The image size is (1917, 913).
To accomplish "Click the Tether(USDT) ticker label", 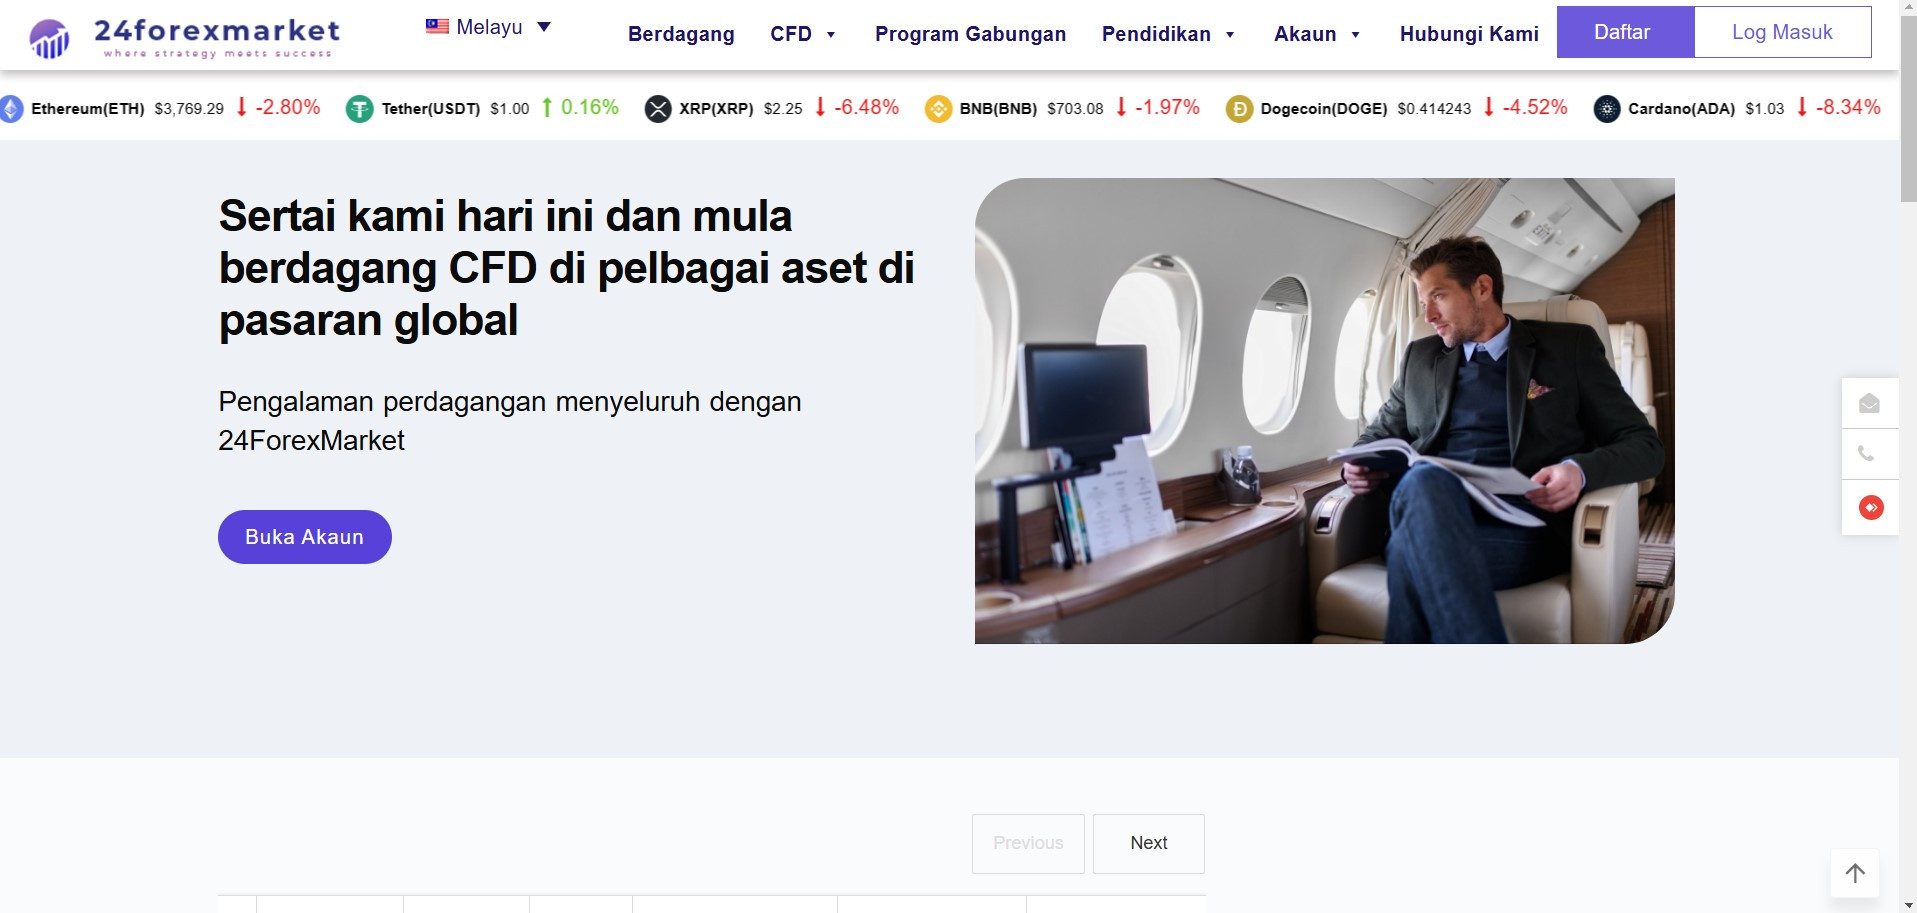I will click(x=431, y=109).
